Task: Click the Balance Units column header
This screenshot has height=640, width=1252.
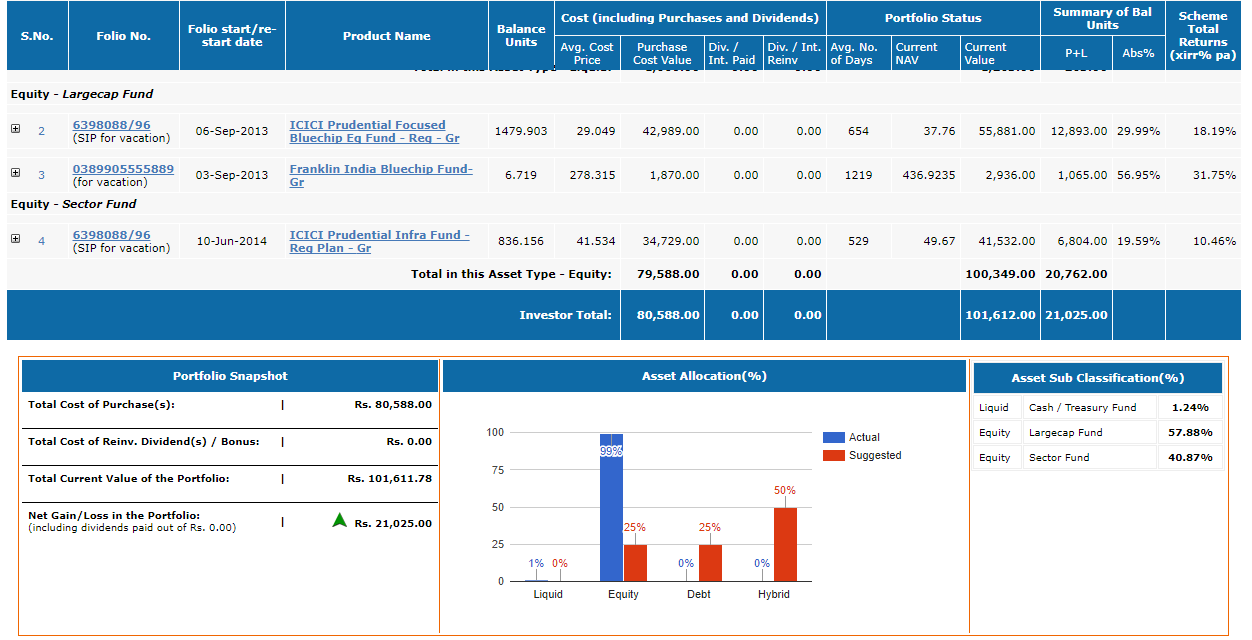Action: pos(521,36)
